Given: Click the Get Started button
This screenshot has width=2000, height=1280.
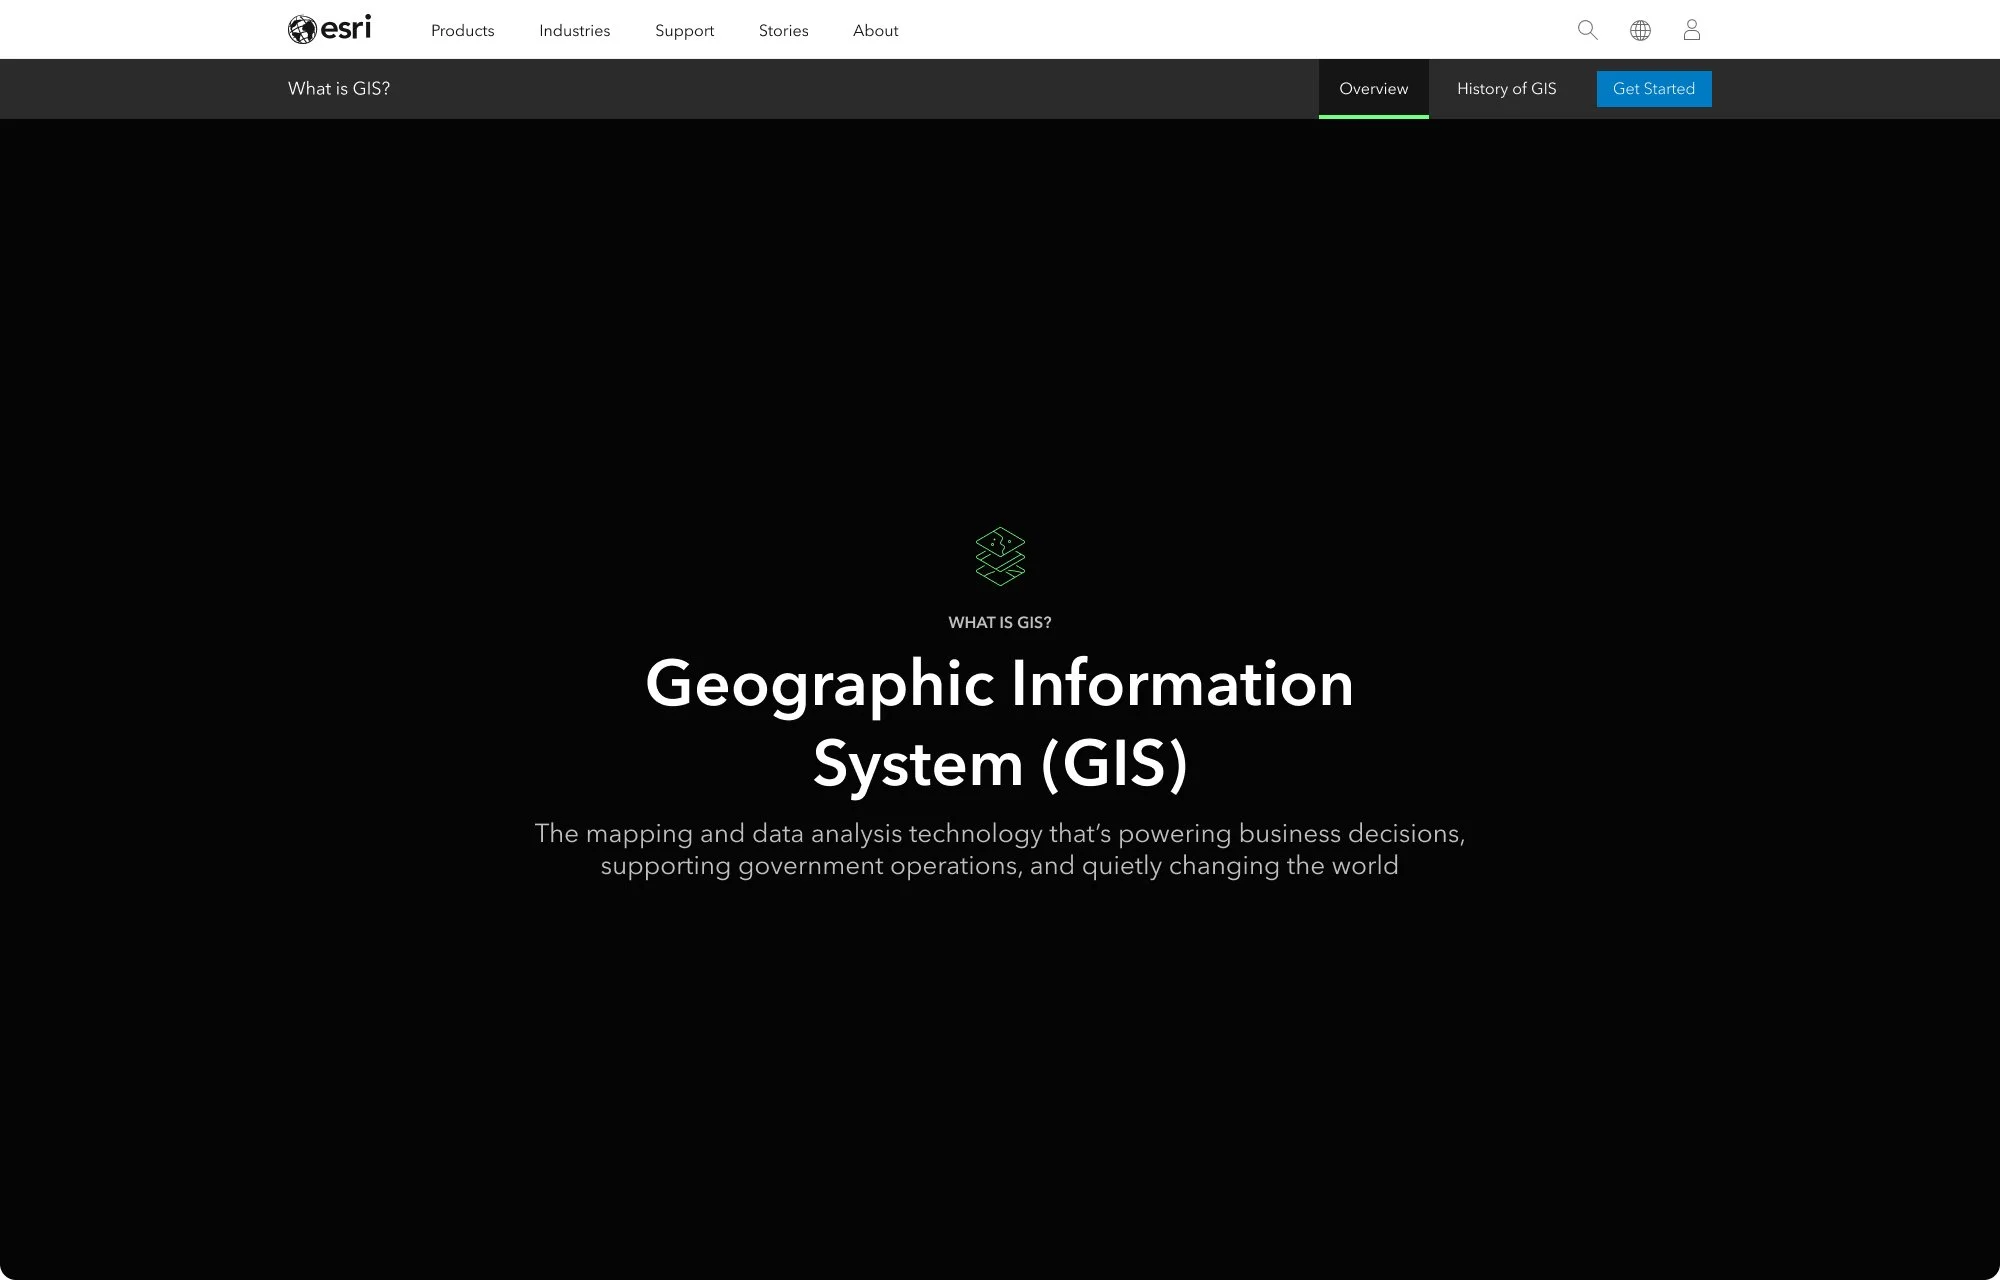Looking at the screenshot, I should click(x=1653, y=88).
